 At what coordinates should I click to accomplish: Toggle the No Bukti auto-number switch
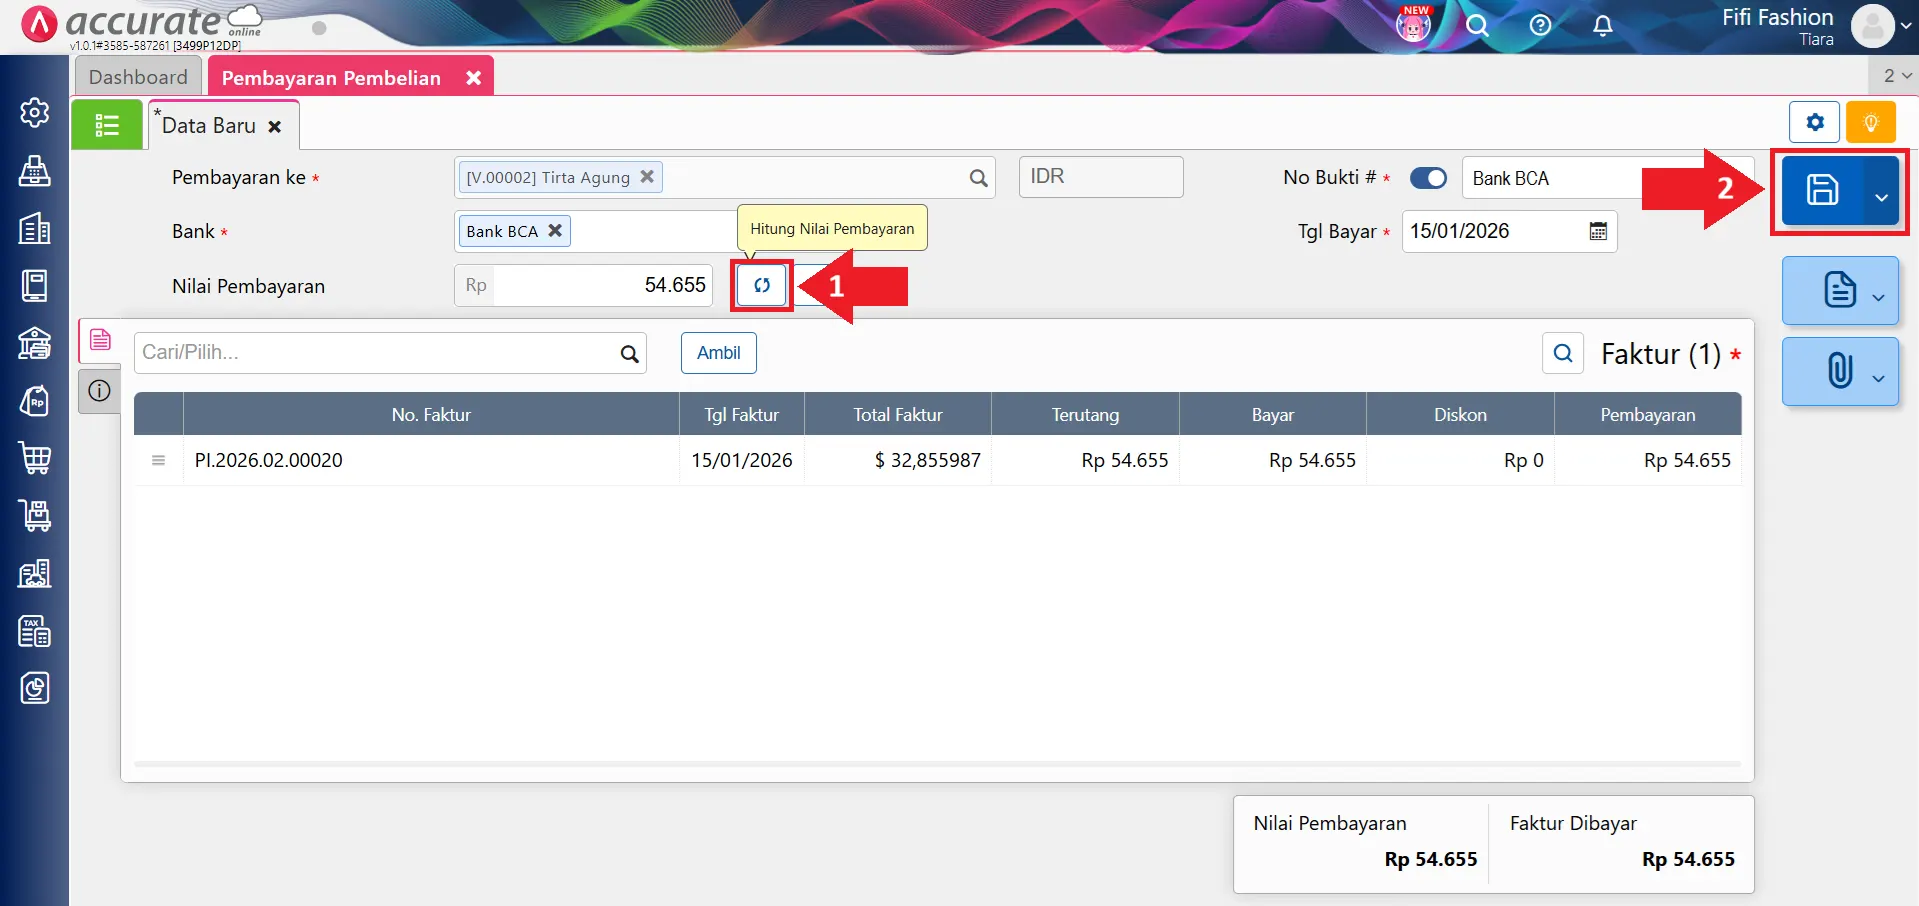pyautogui.click(x=1428, y=178)
